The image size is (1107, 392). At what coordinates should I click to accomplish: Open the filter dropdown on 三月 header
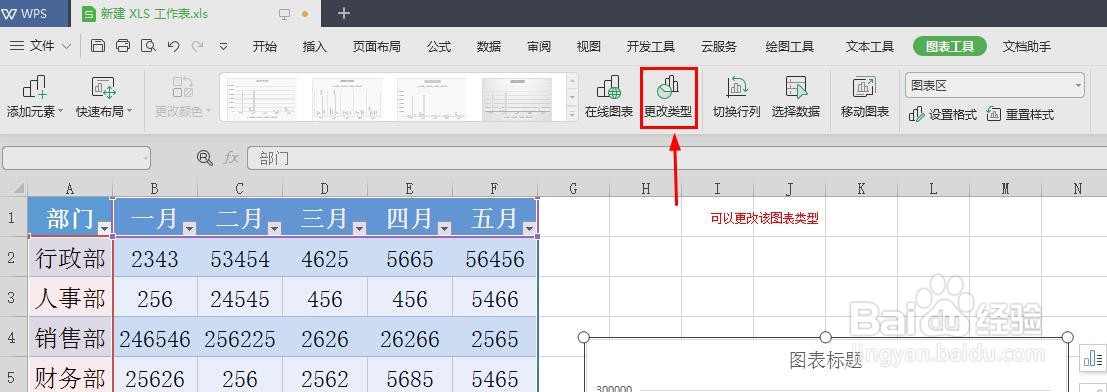coord(359,228)
